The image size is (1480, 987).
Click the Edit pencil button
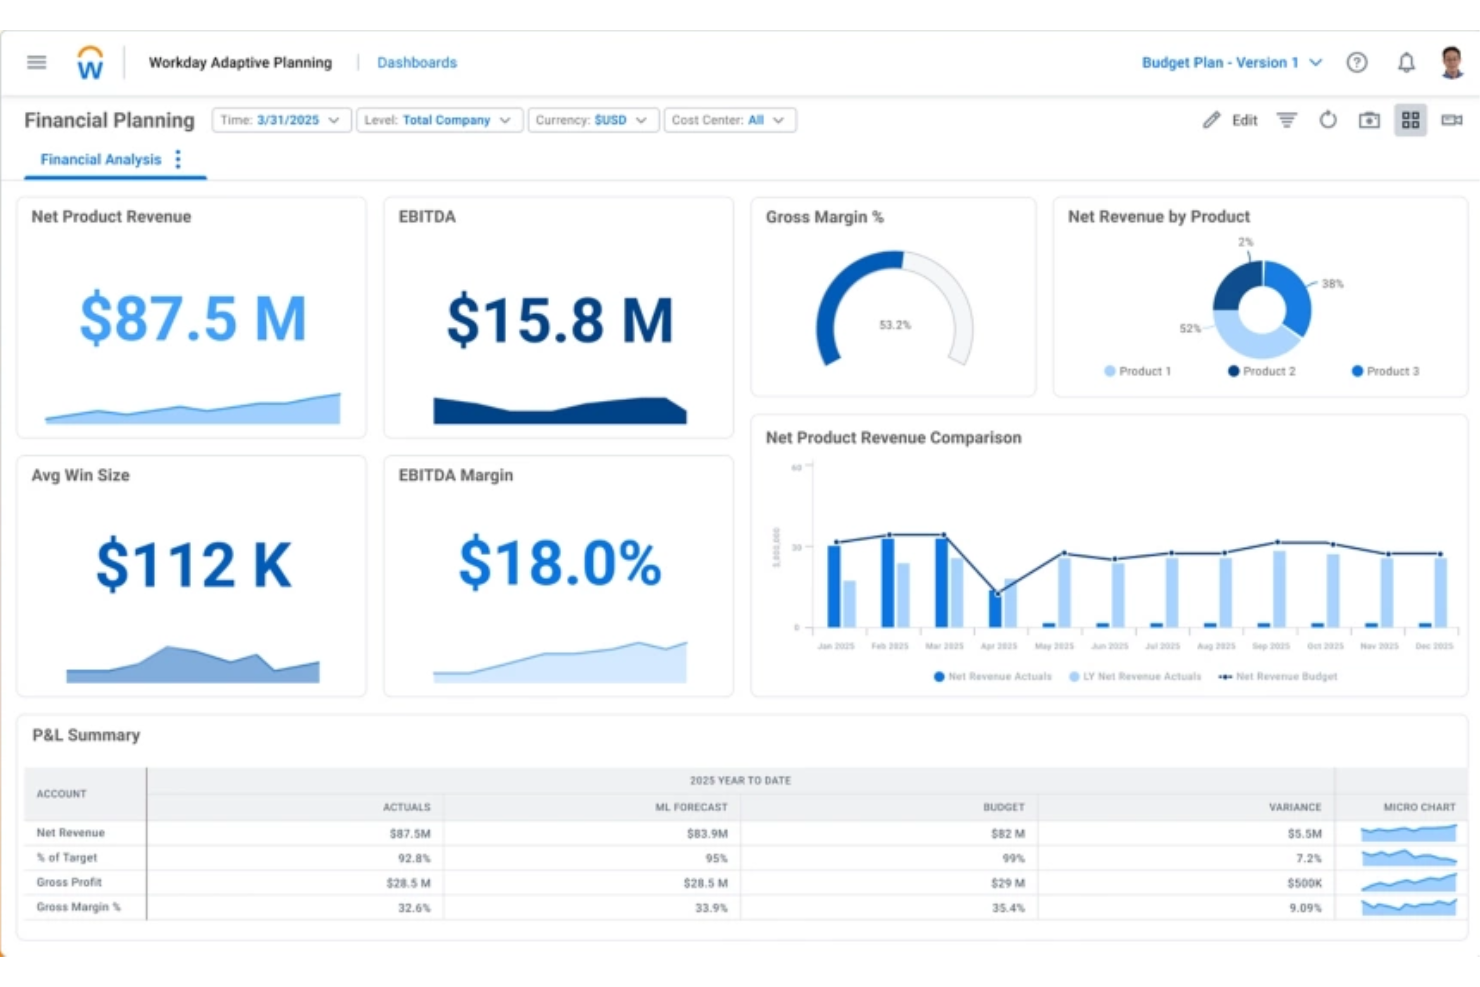pos(1230,120)
